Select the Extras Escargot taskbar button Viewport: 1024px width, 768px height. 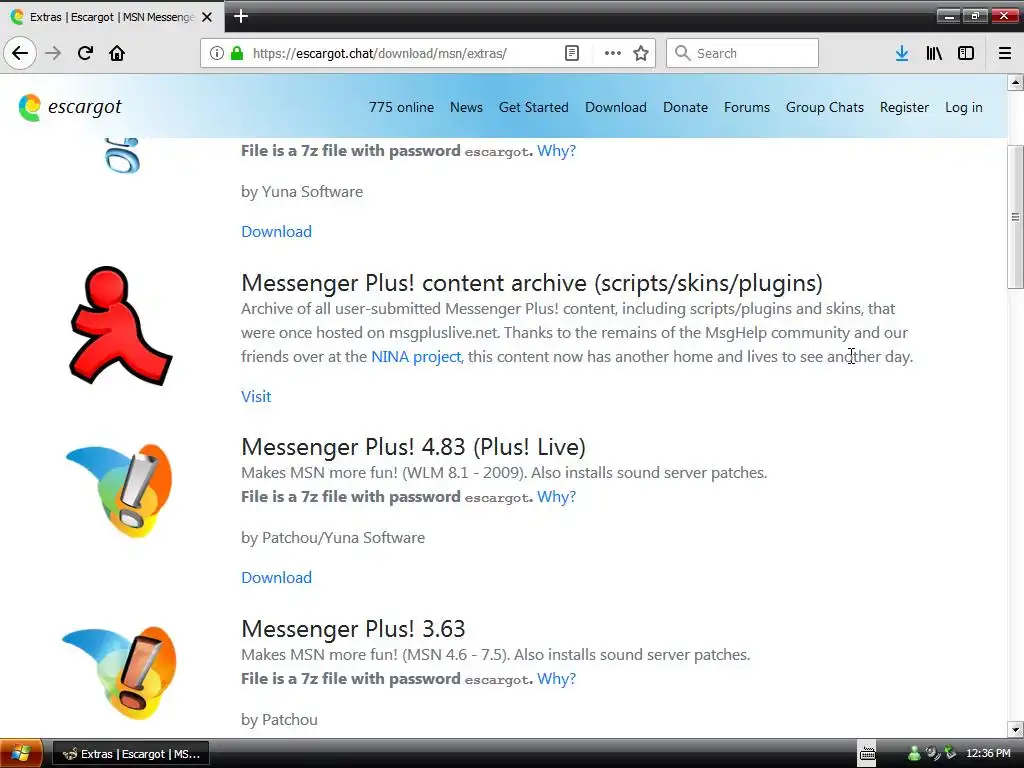point(131,754)
